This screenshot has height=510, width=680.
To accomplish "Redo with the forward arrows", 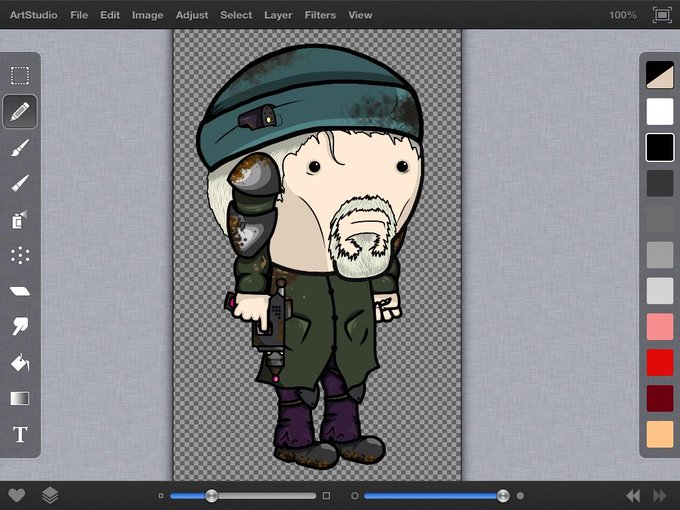I will coord(660,496).
